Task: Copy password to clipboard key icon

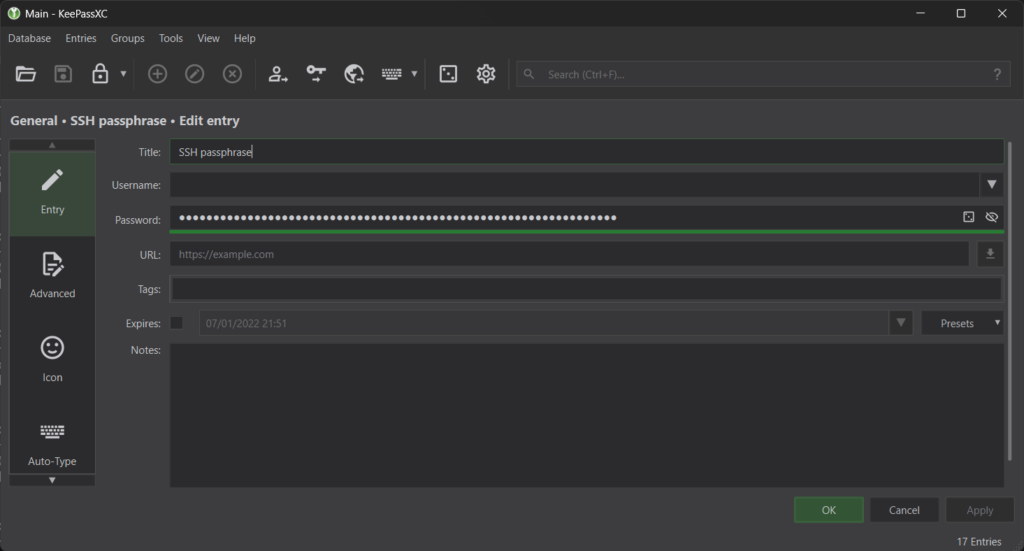Action: coord(316,74)
